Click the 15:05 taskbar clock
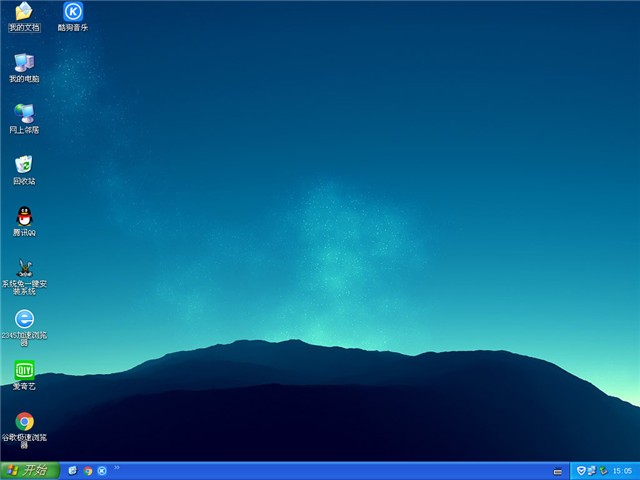Screen dimensions: 640x480 tap(622, 470)
